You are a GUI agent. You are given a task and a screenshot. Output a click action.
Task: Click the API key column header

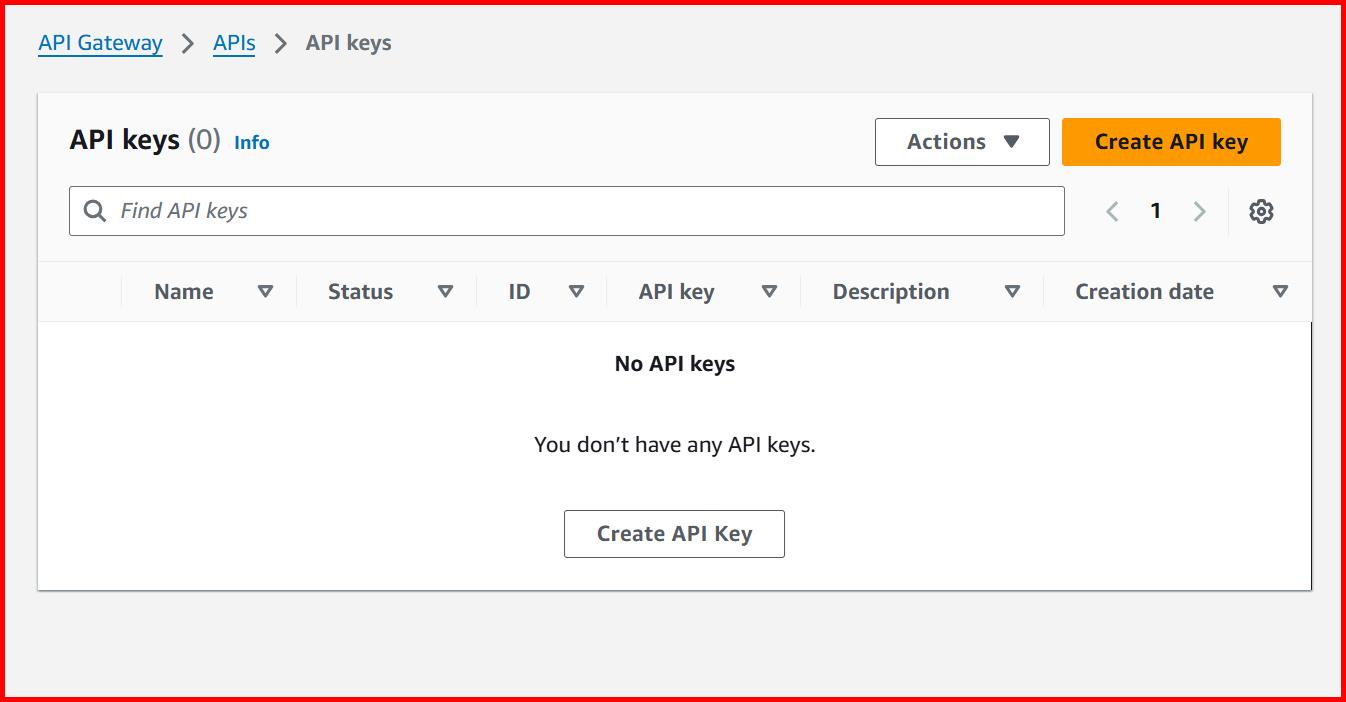[x=676, y=292]
